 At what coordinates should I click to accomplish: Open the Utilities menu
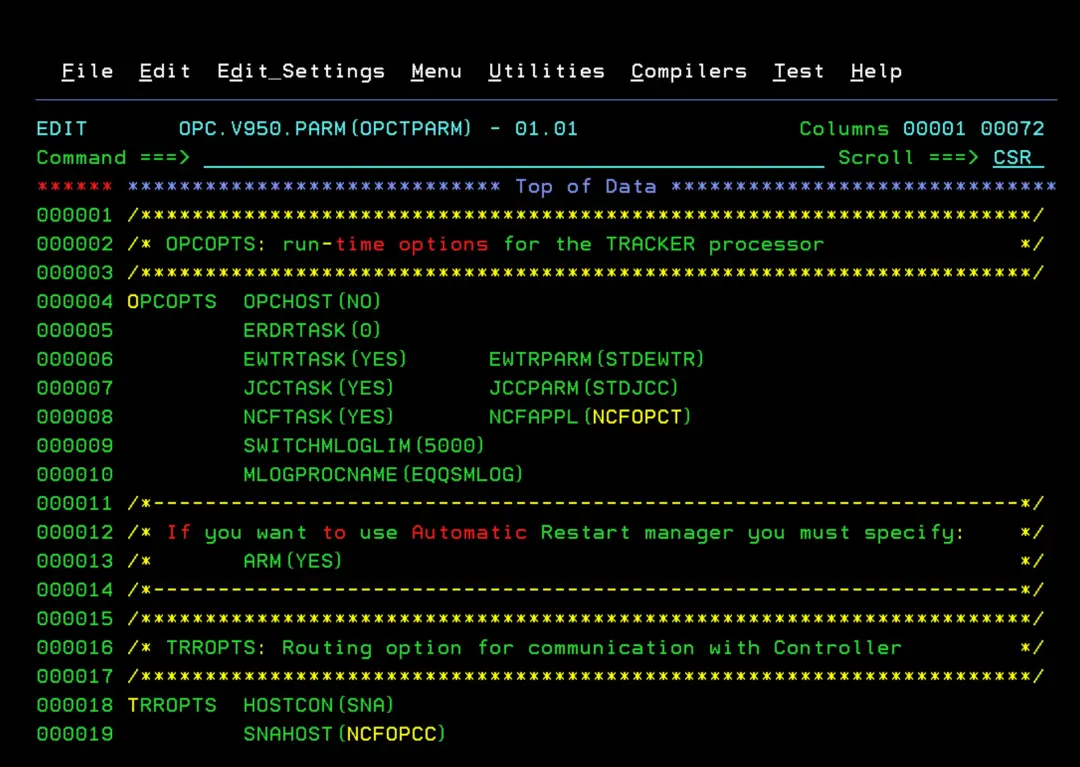pyautogui.click(x=546, y=72)
